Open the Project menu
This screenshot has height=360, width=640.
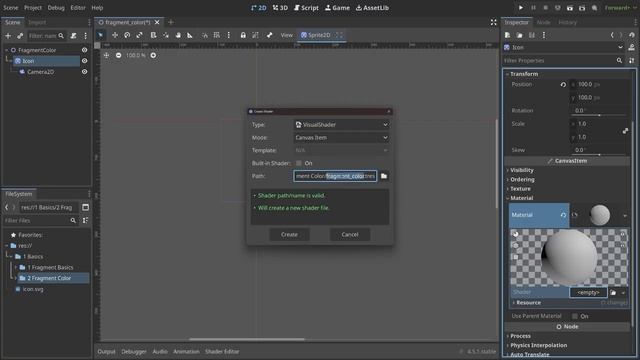[33, 8]
